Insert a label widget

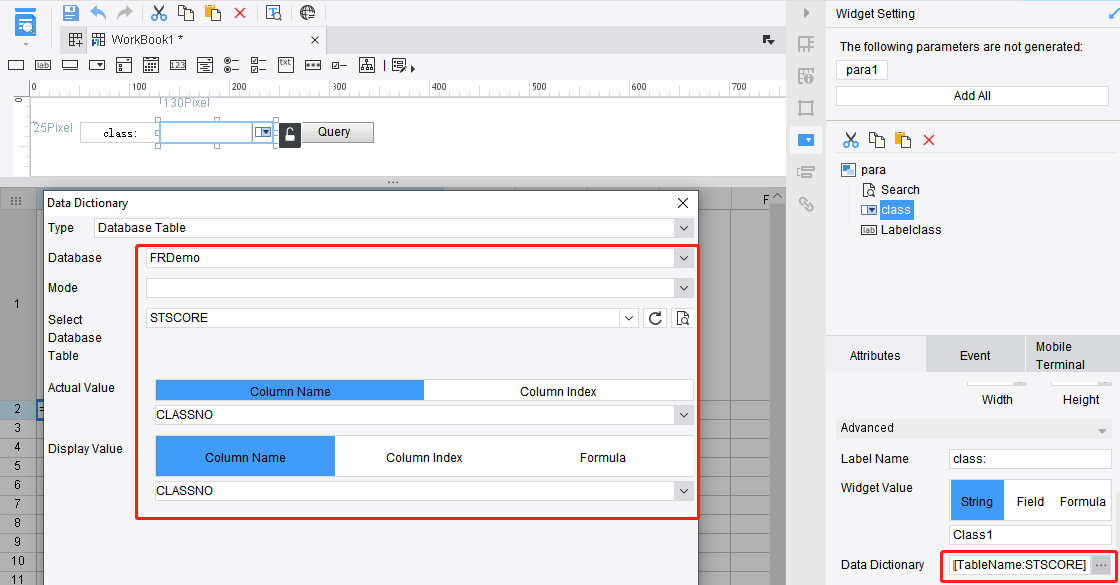click(x=43, y=65)
